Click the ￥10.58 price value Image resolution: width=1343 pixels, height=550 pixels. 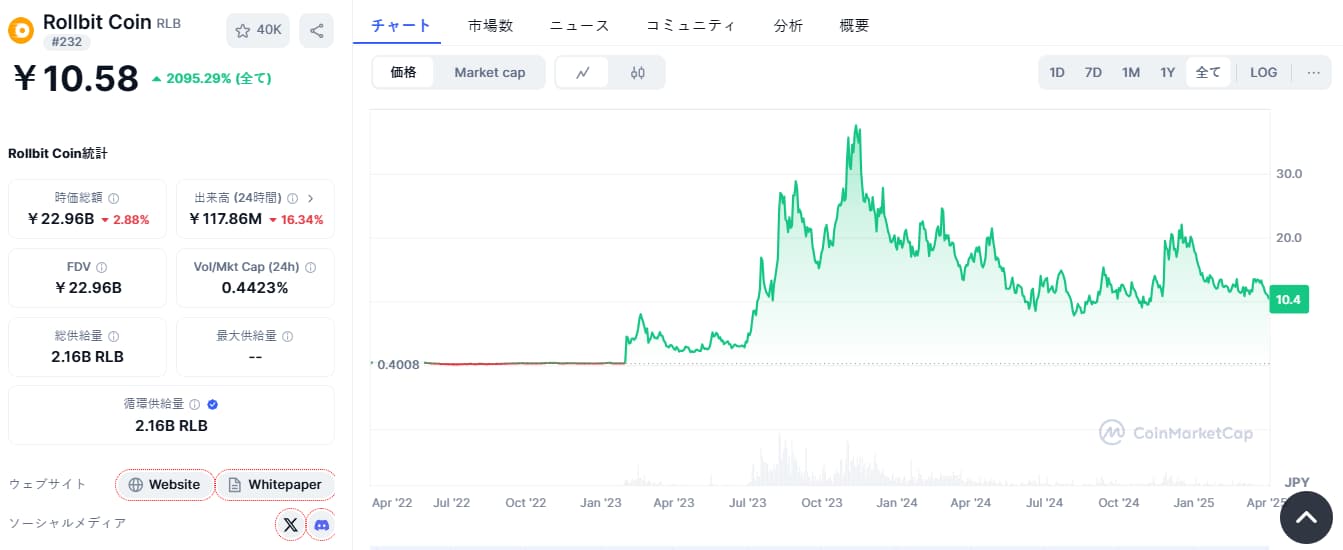pos(75,78)
